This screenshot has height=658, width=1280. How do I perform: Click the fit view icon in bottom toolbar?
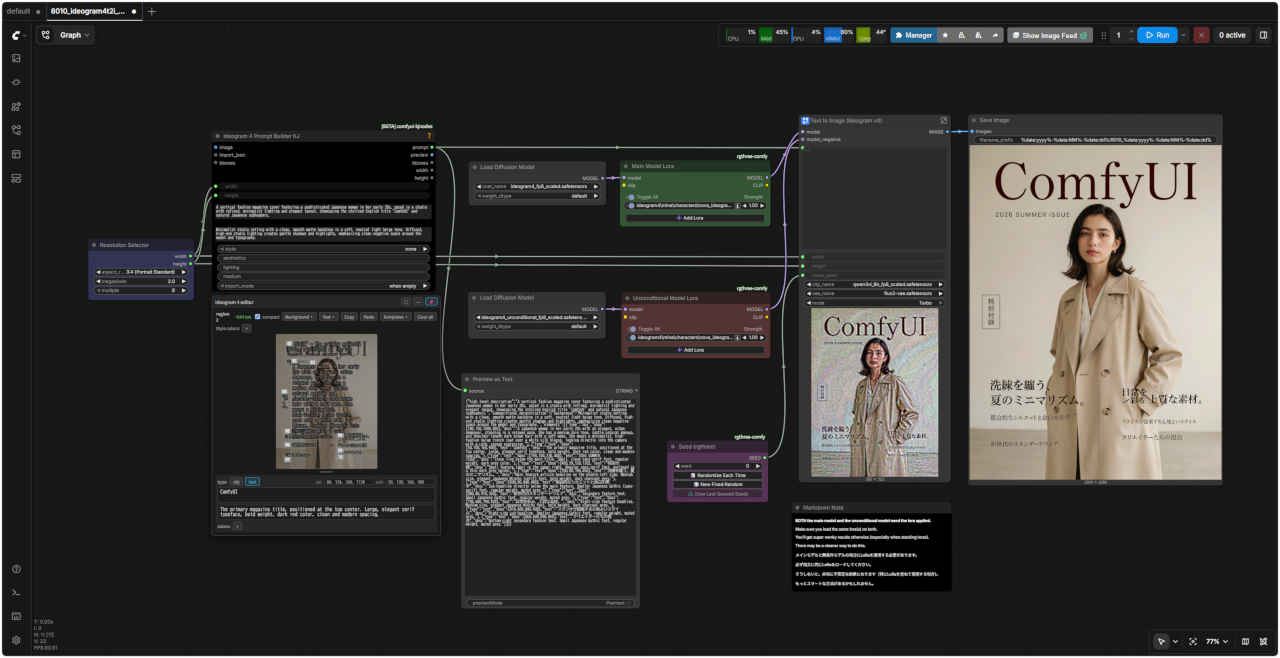click(1193, 641)
